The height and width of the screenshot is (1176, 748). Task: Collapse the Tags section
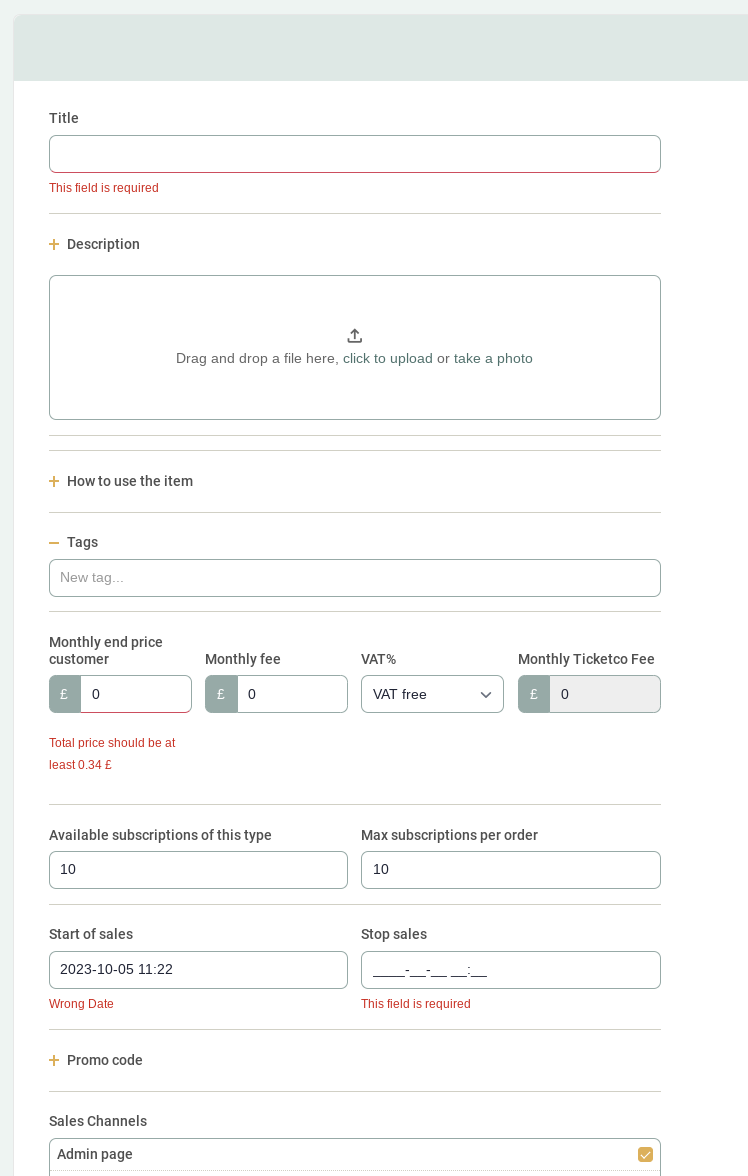pos(82,542)
